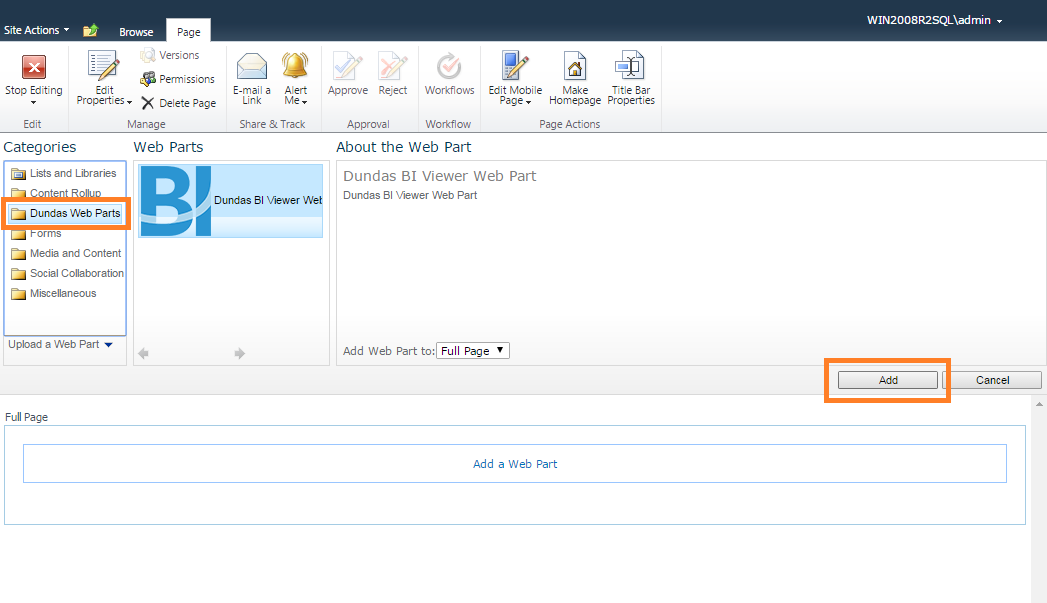Viewport: 1047px width, 603px height.
Task: Click Edit Mobile Page icon
Action: (515, 66)
